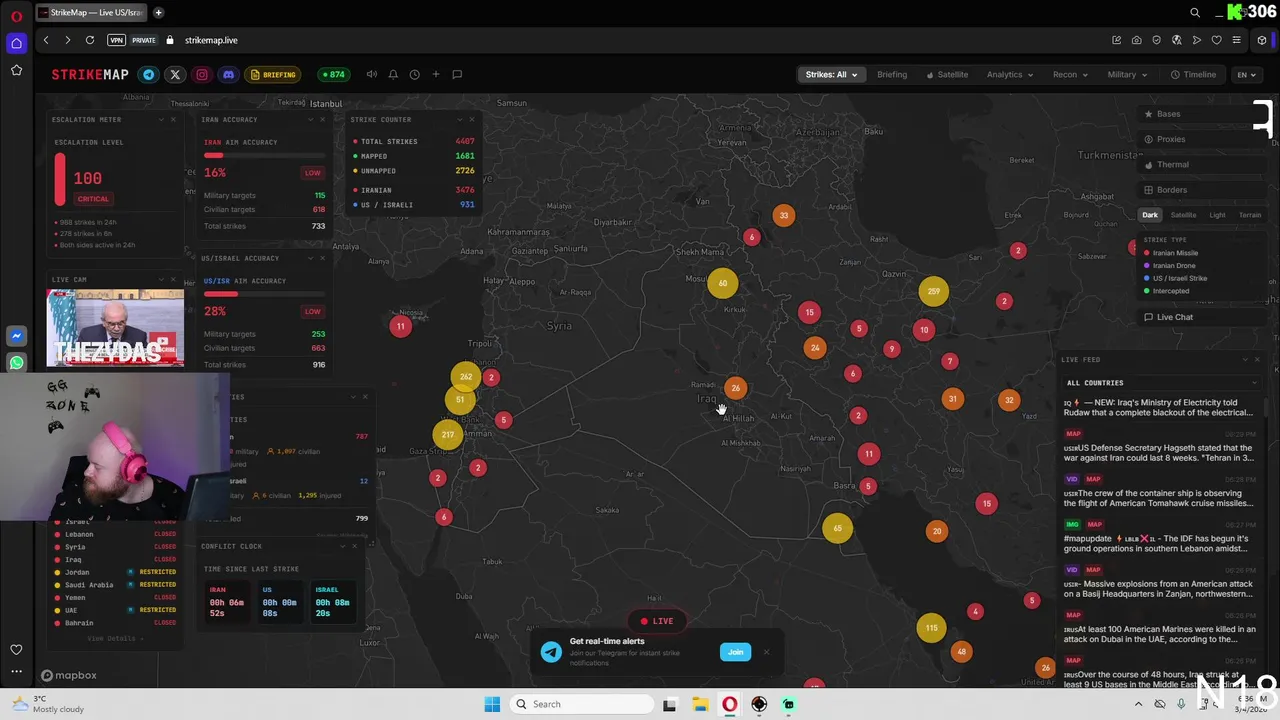Open Opera easy setup menu icon
The image size is (1280, 720).
coord(1236,40)
